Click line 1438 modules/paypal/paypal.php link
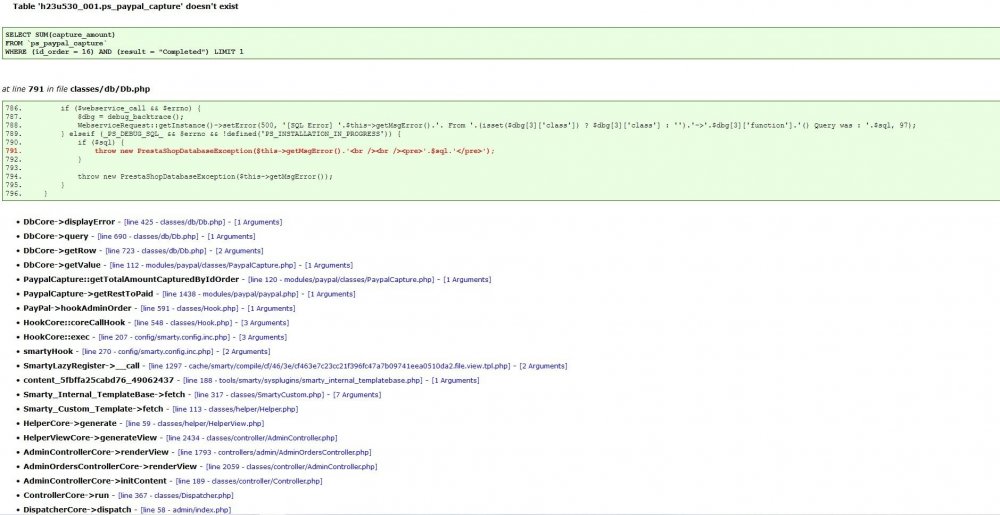The height and width of the screenshot is (515, 1000). tap(230, 294)
